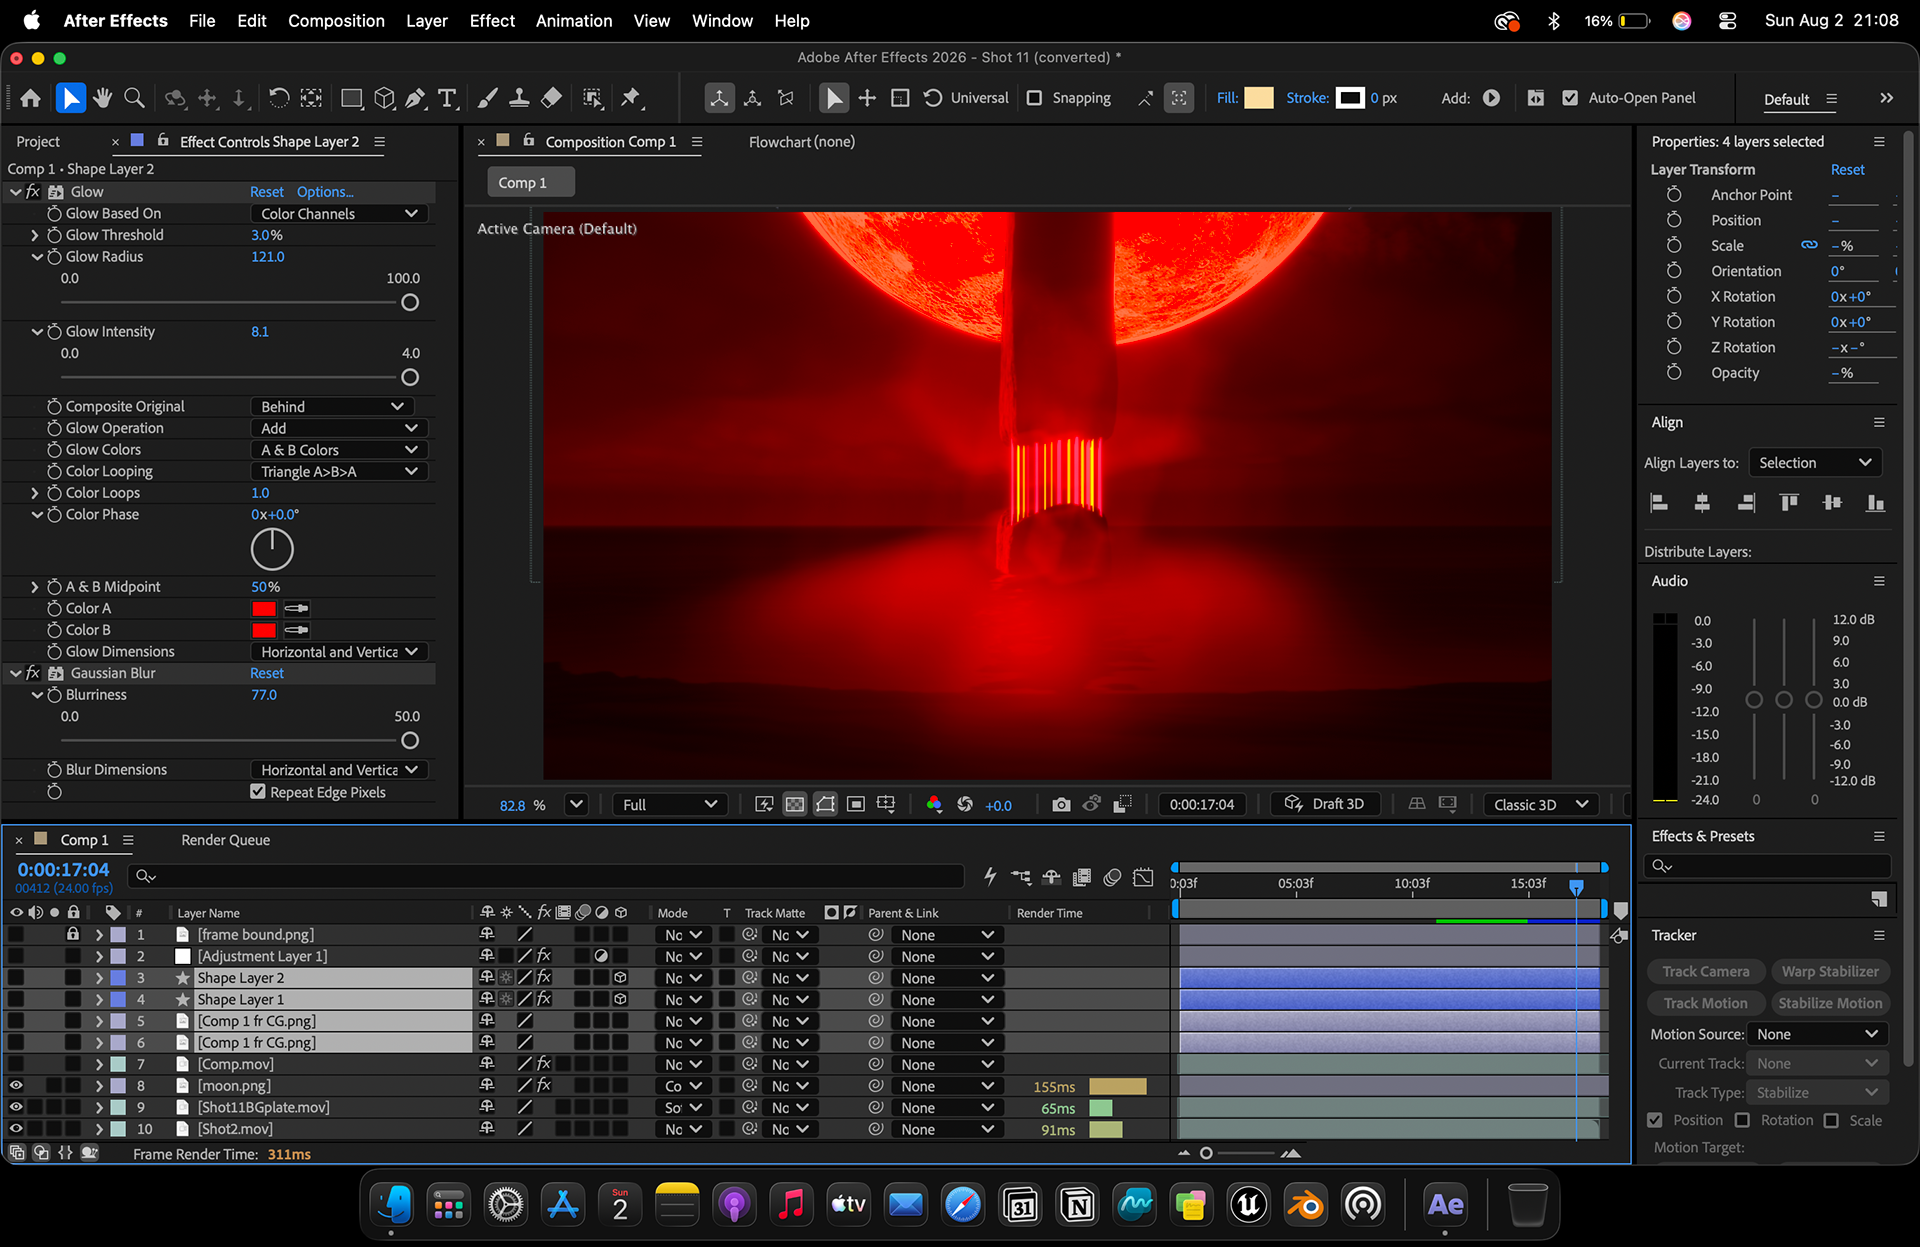Viewport: 1920px width, 1247px height.
Task: Open the Composition menu
Action: tap(336, 21)
